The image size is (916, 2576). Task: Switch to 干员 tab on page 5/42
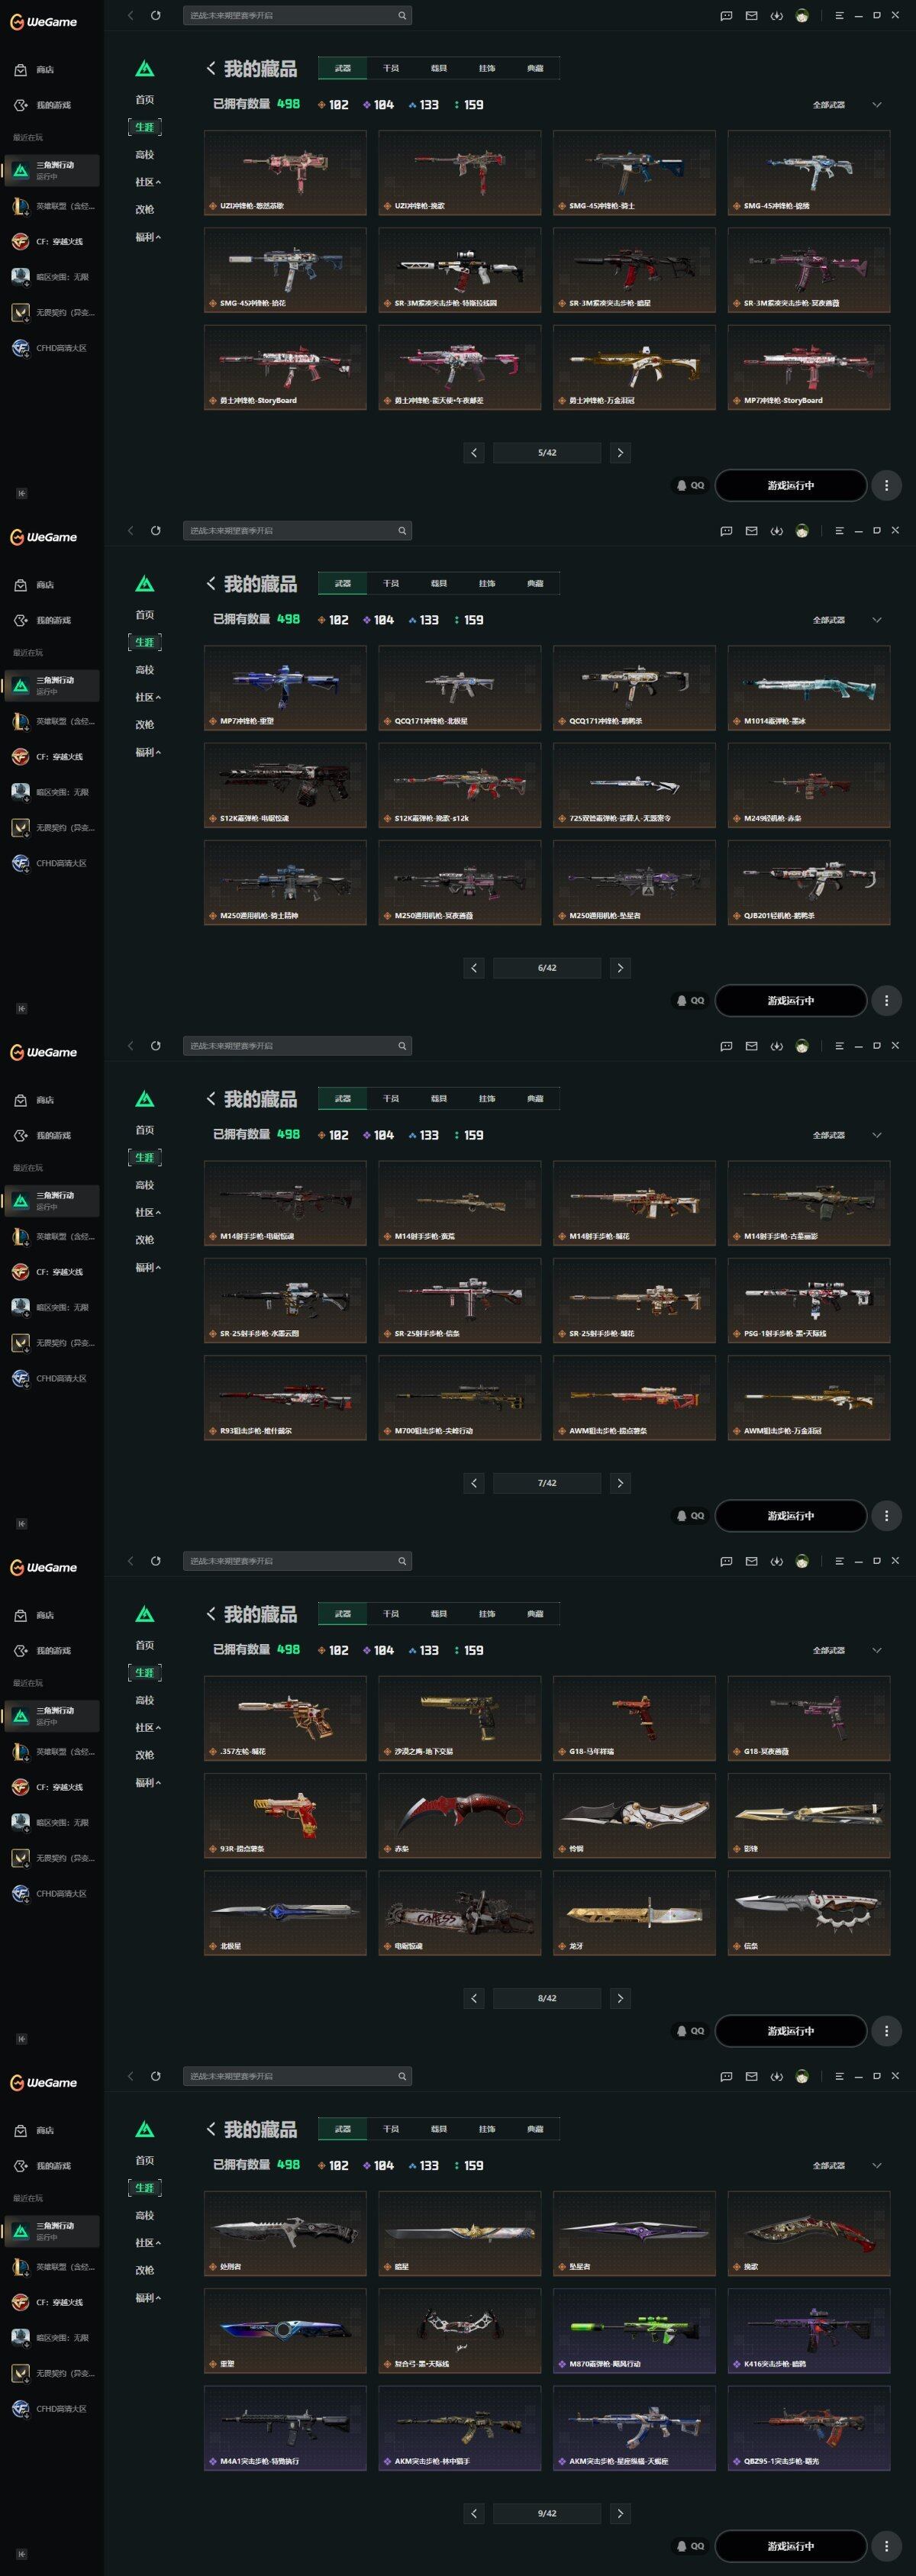tap(391, 68)
